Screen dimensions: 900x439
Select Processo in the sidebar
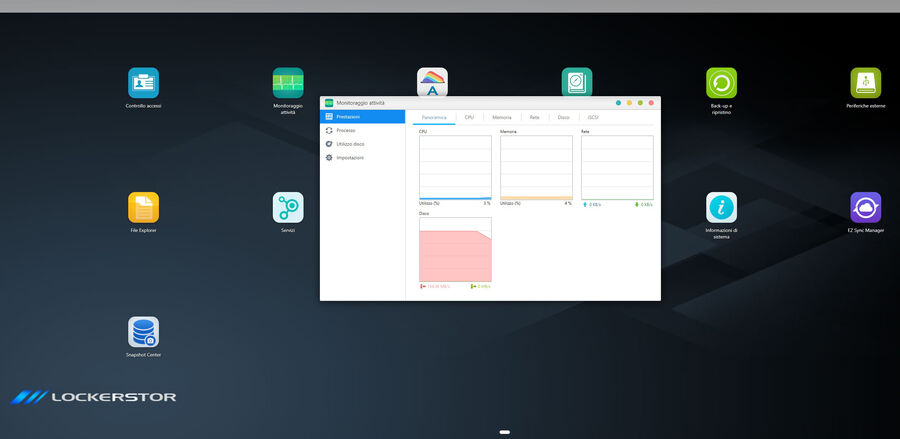(346, 130)
